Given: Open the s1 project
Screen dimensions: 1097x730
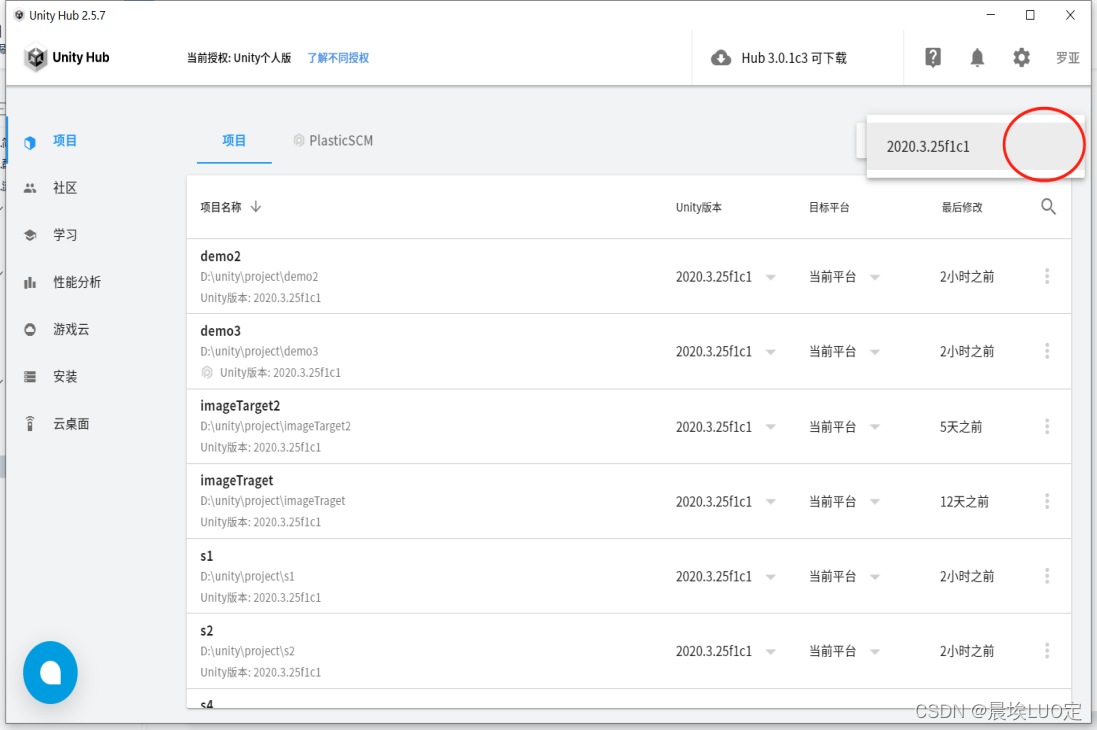Looking at the screenshot, I should 206,556.
